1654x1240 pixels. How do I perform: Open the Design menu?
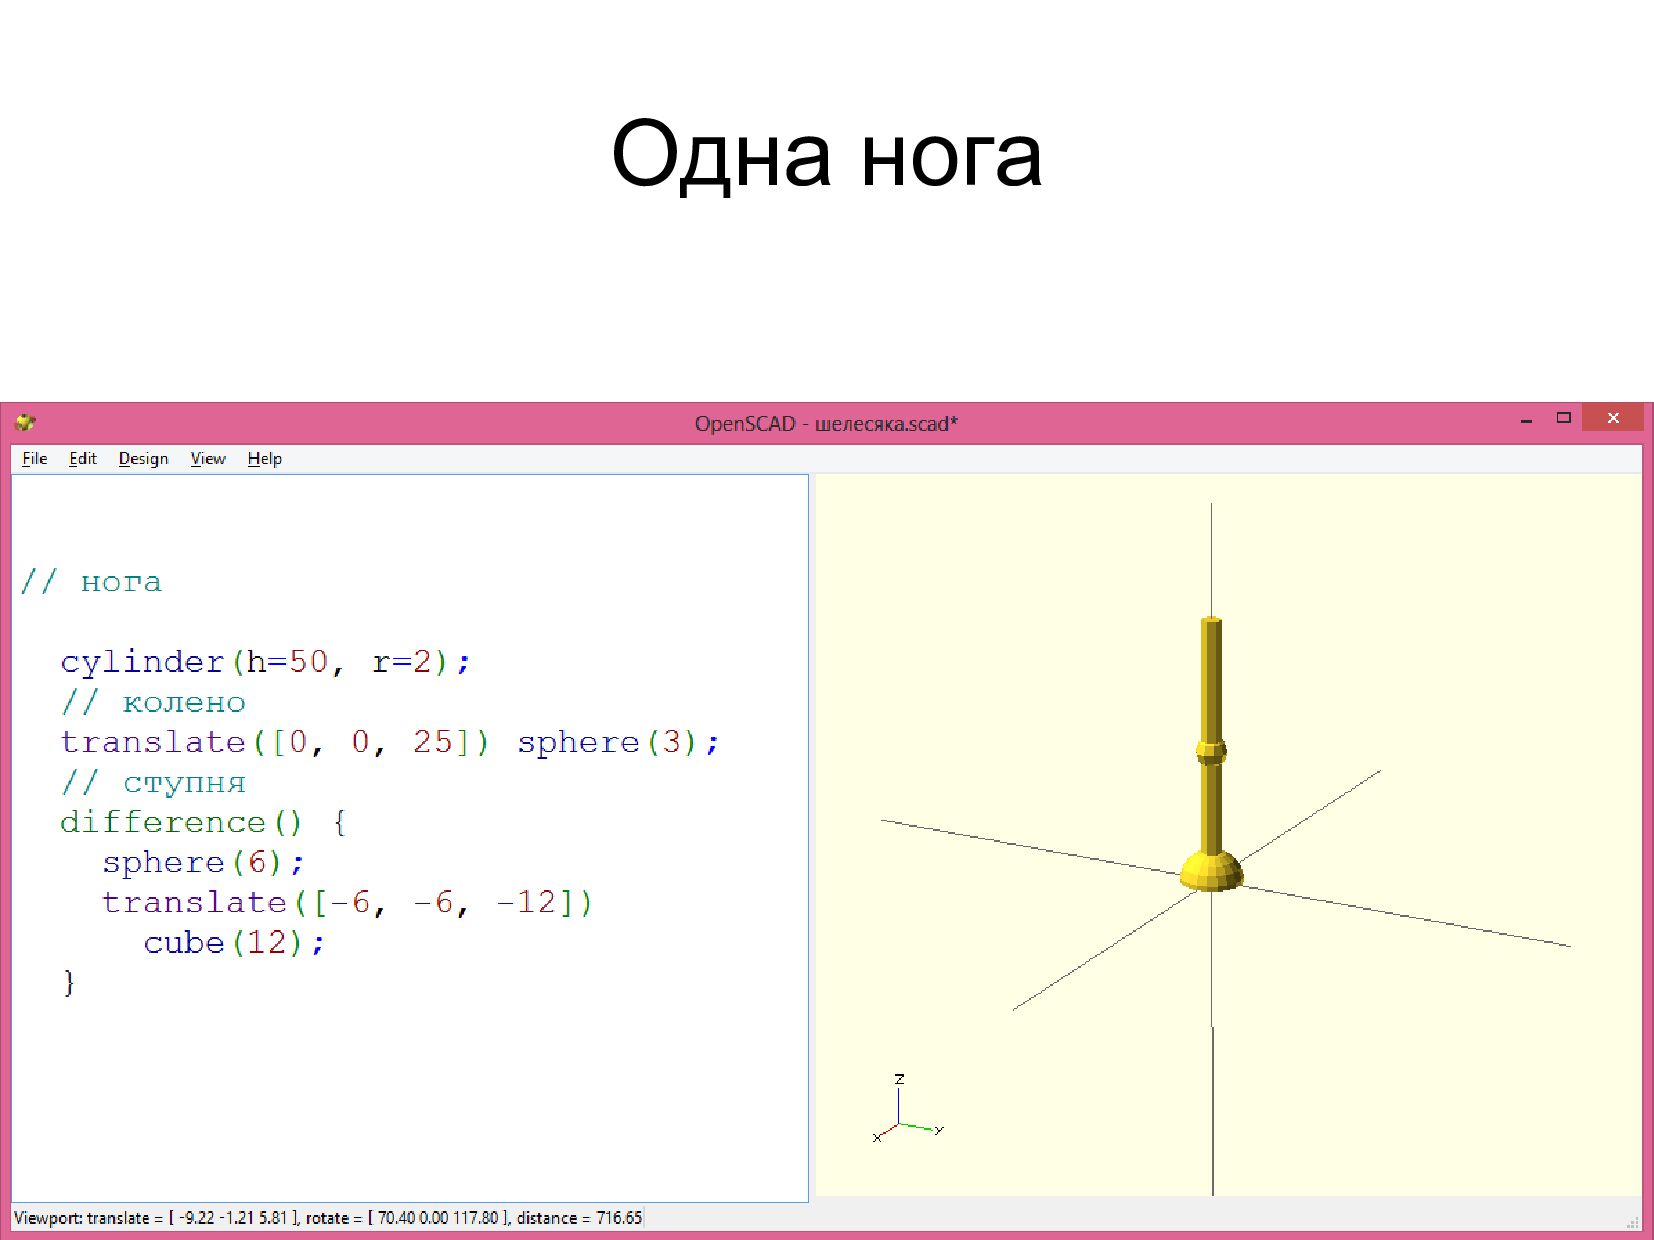pos(143,458)
